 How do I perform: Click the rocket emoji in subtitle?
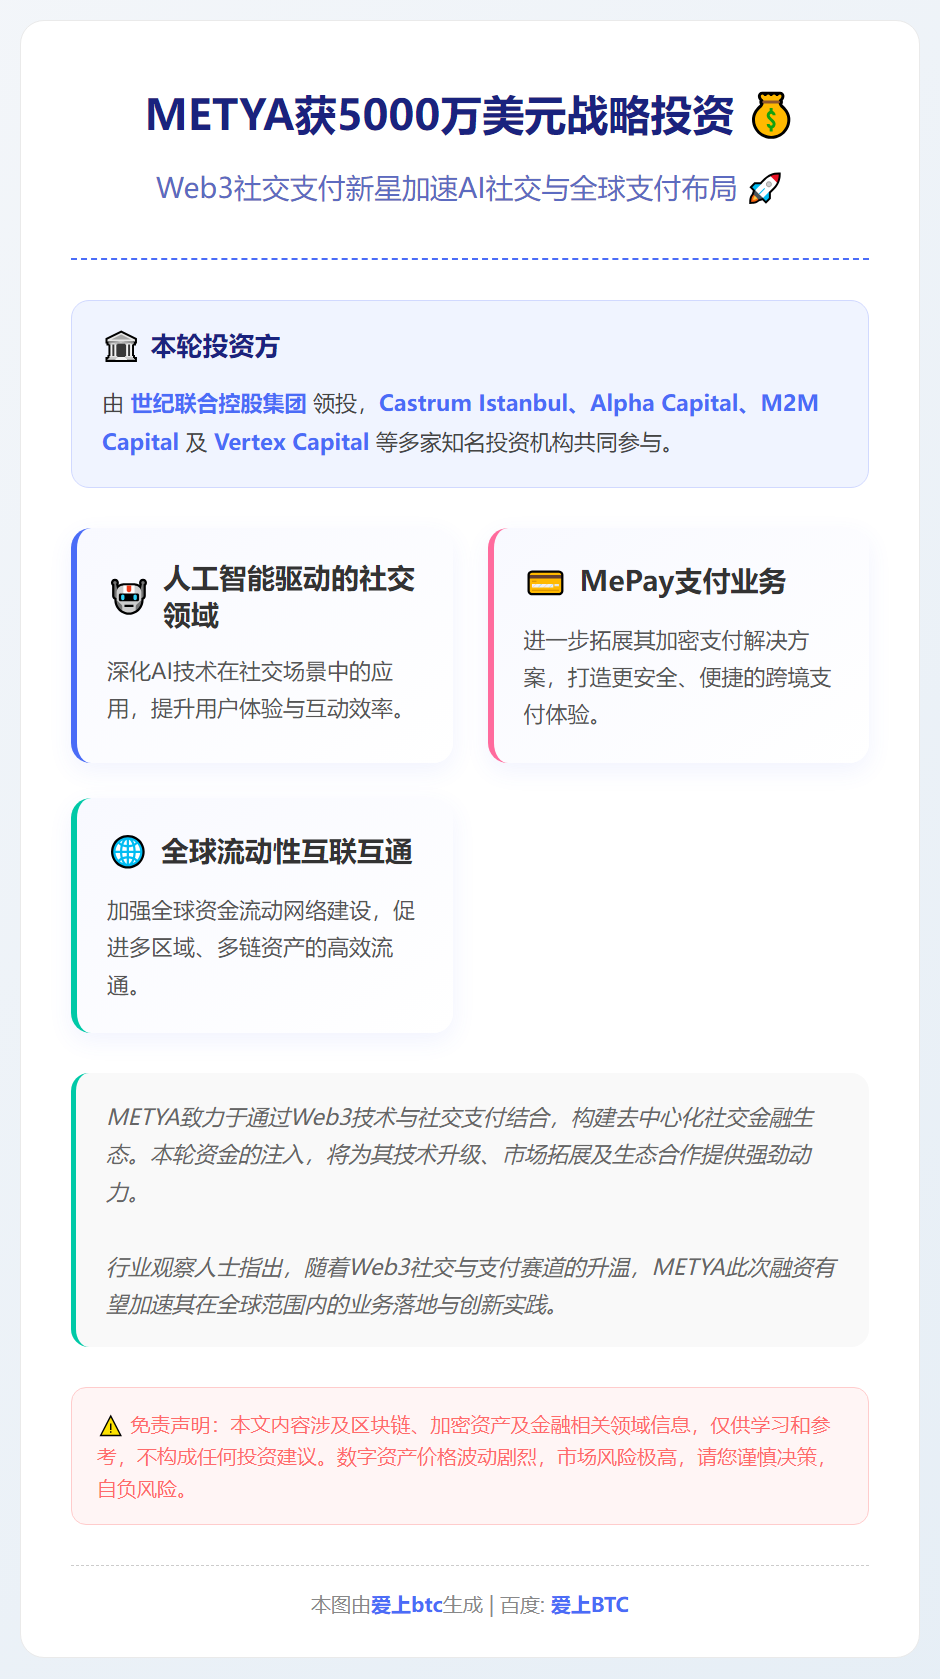tap(764, 188)
